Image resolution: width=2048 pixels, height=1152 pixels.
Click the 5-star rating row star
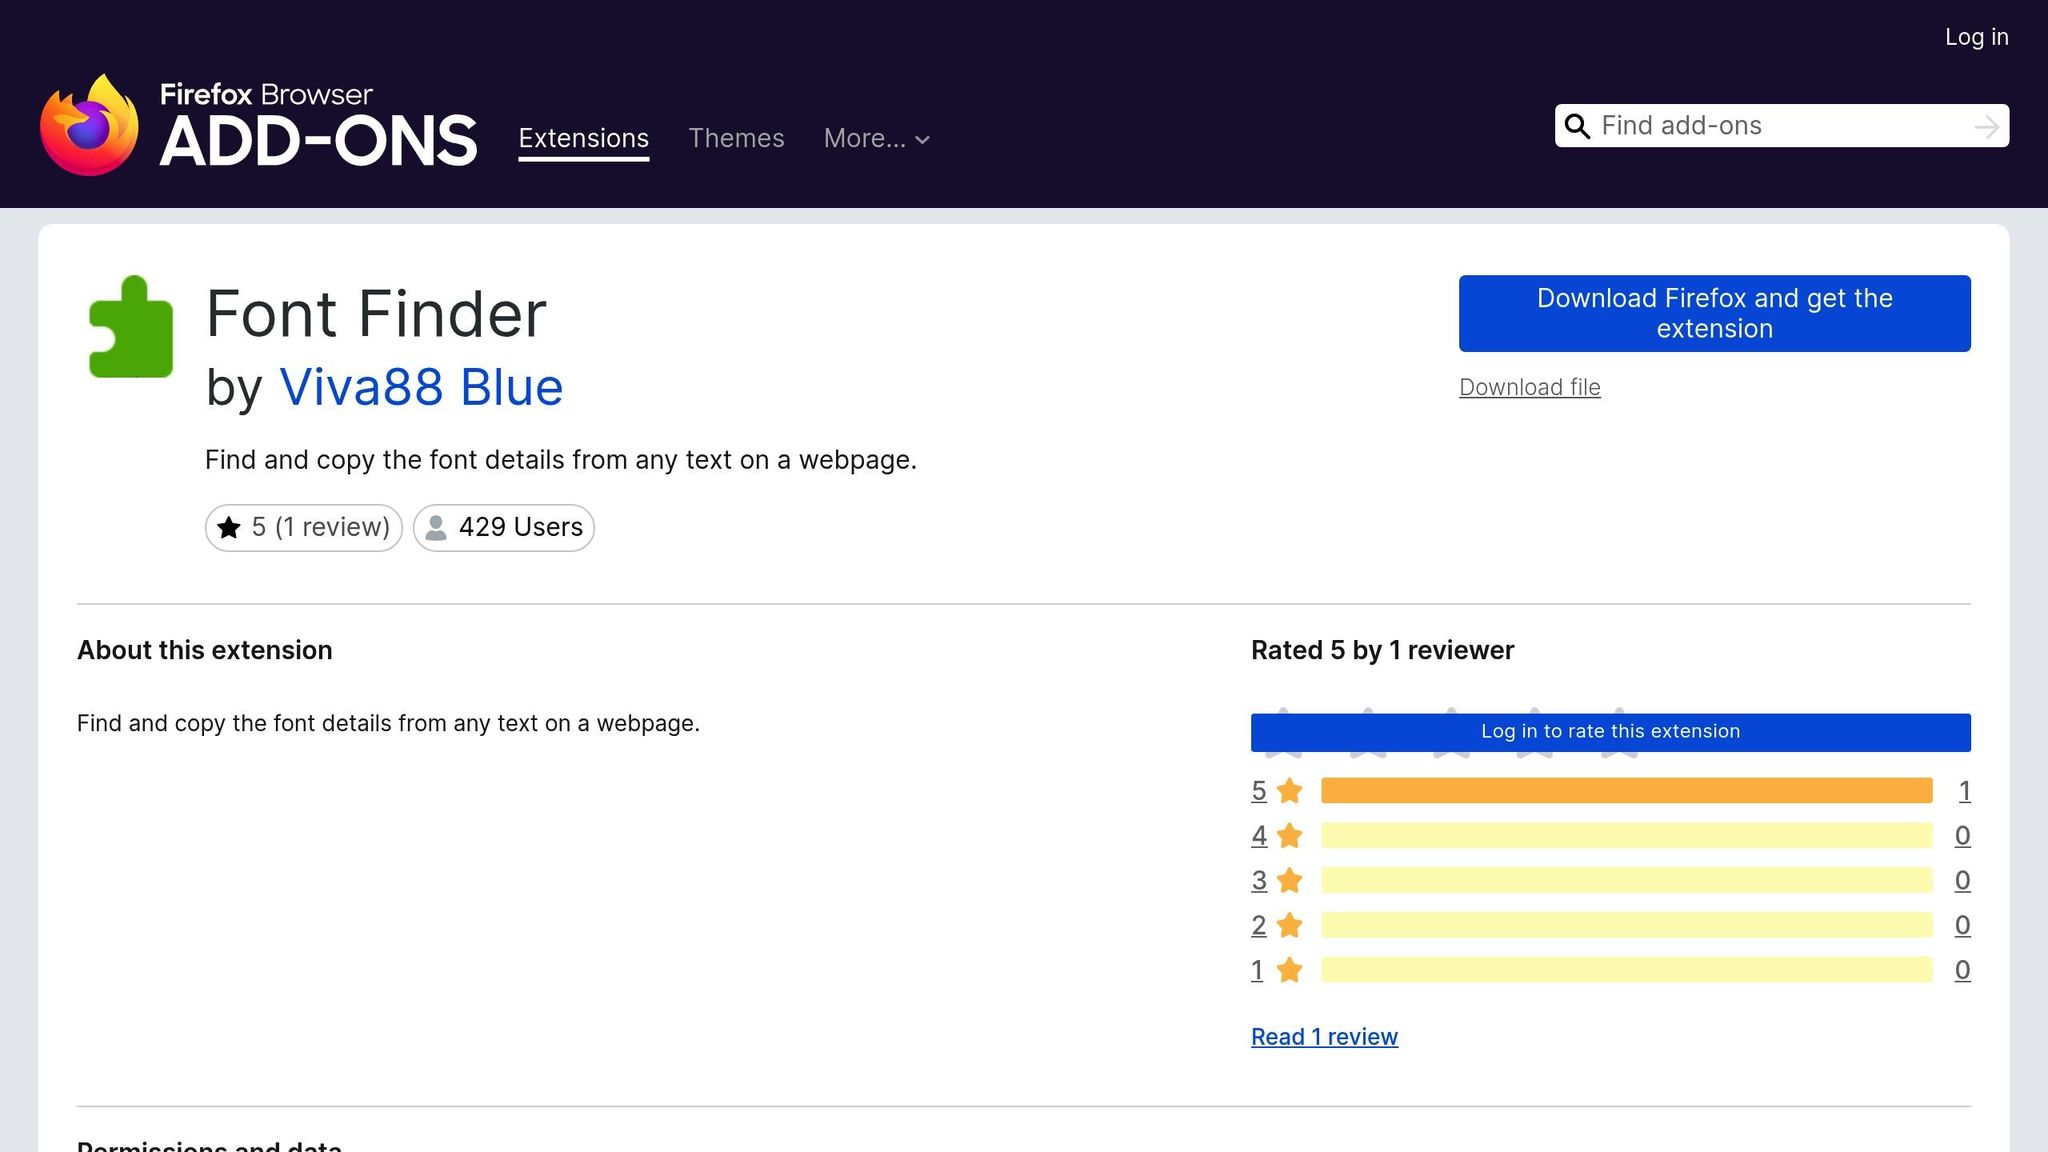coord(1290,791)
